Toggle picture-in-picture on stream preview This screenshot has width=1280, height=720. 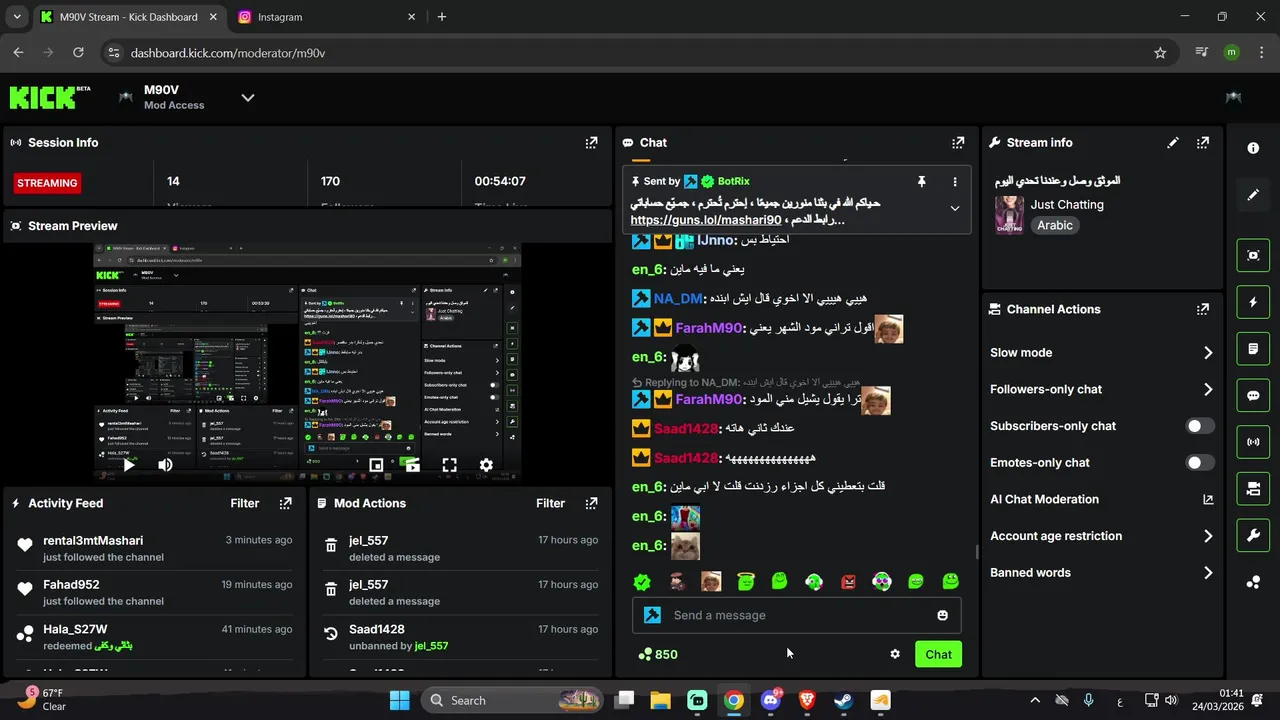pos(376,465)
